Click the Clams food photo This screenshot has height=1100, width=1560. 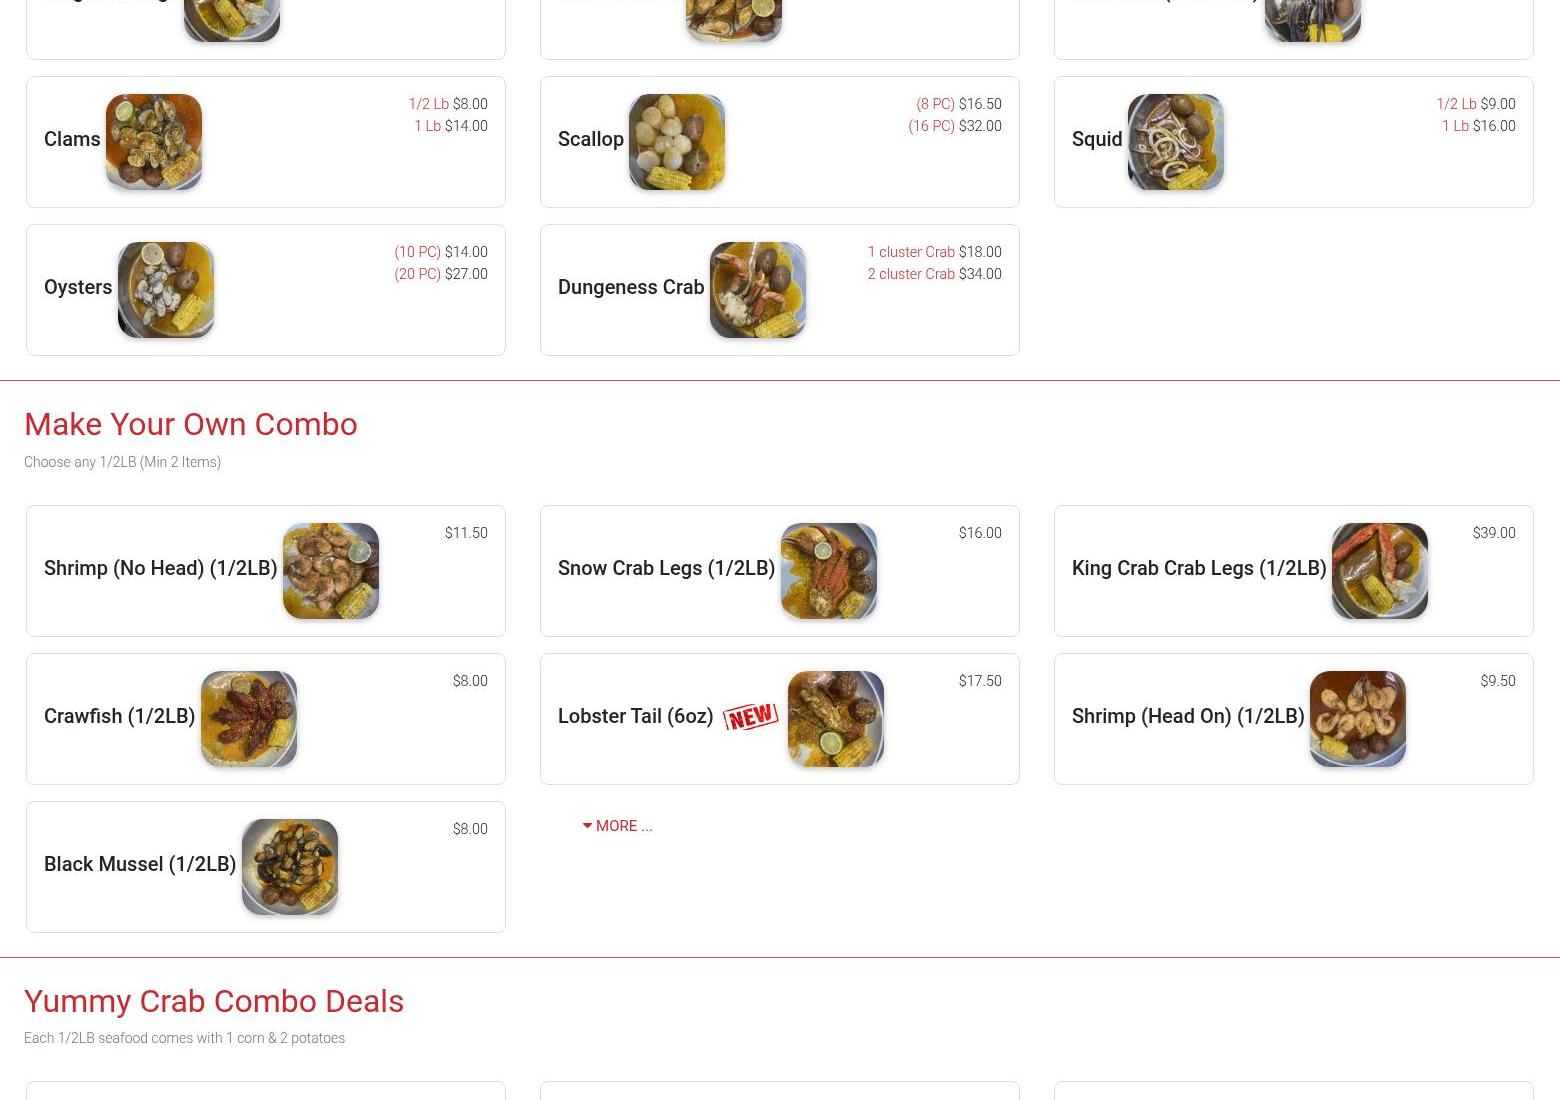tap(154, 142)
